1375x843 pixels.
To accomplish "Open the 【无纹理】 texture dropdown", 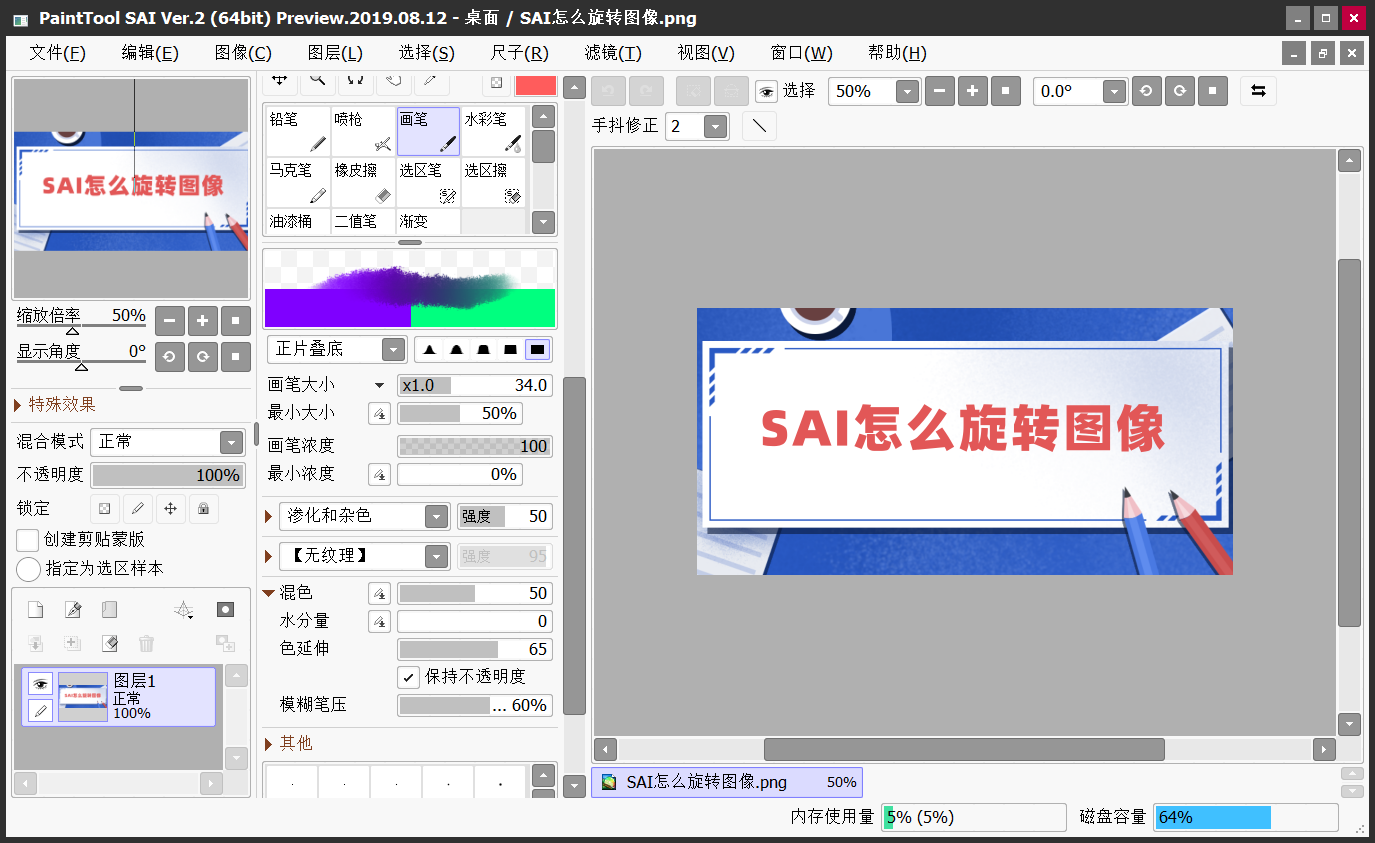I will pos(364,556).
